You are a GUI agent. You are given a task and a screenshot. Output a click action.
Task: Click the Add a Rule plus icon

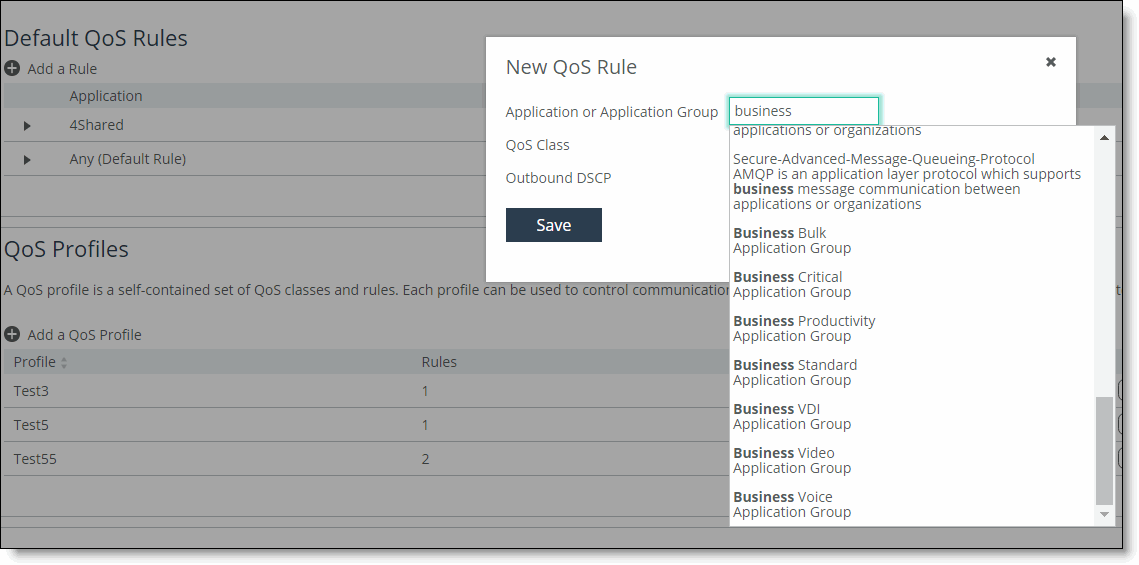click(x=12, y=69)
